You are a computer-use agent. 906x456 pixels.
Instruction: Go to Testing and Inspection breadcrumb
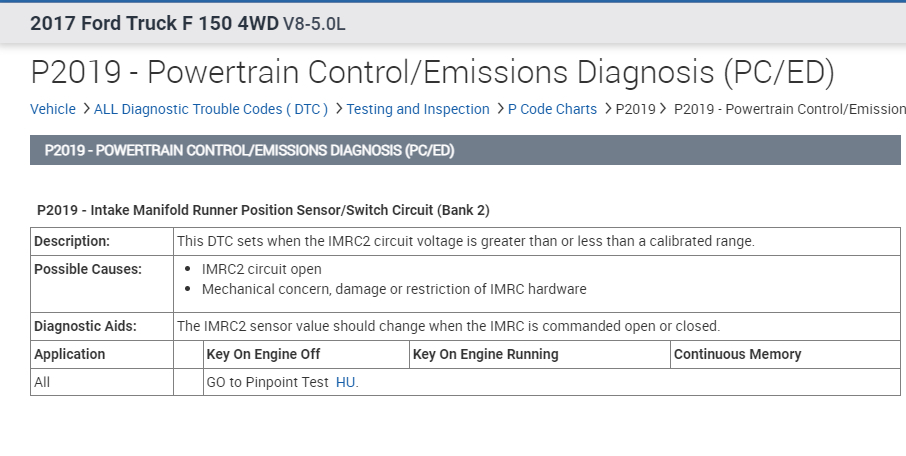[x=418, y=109]
